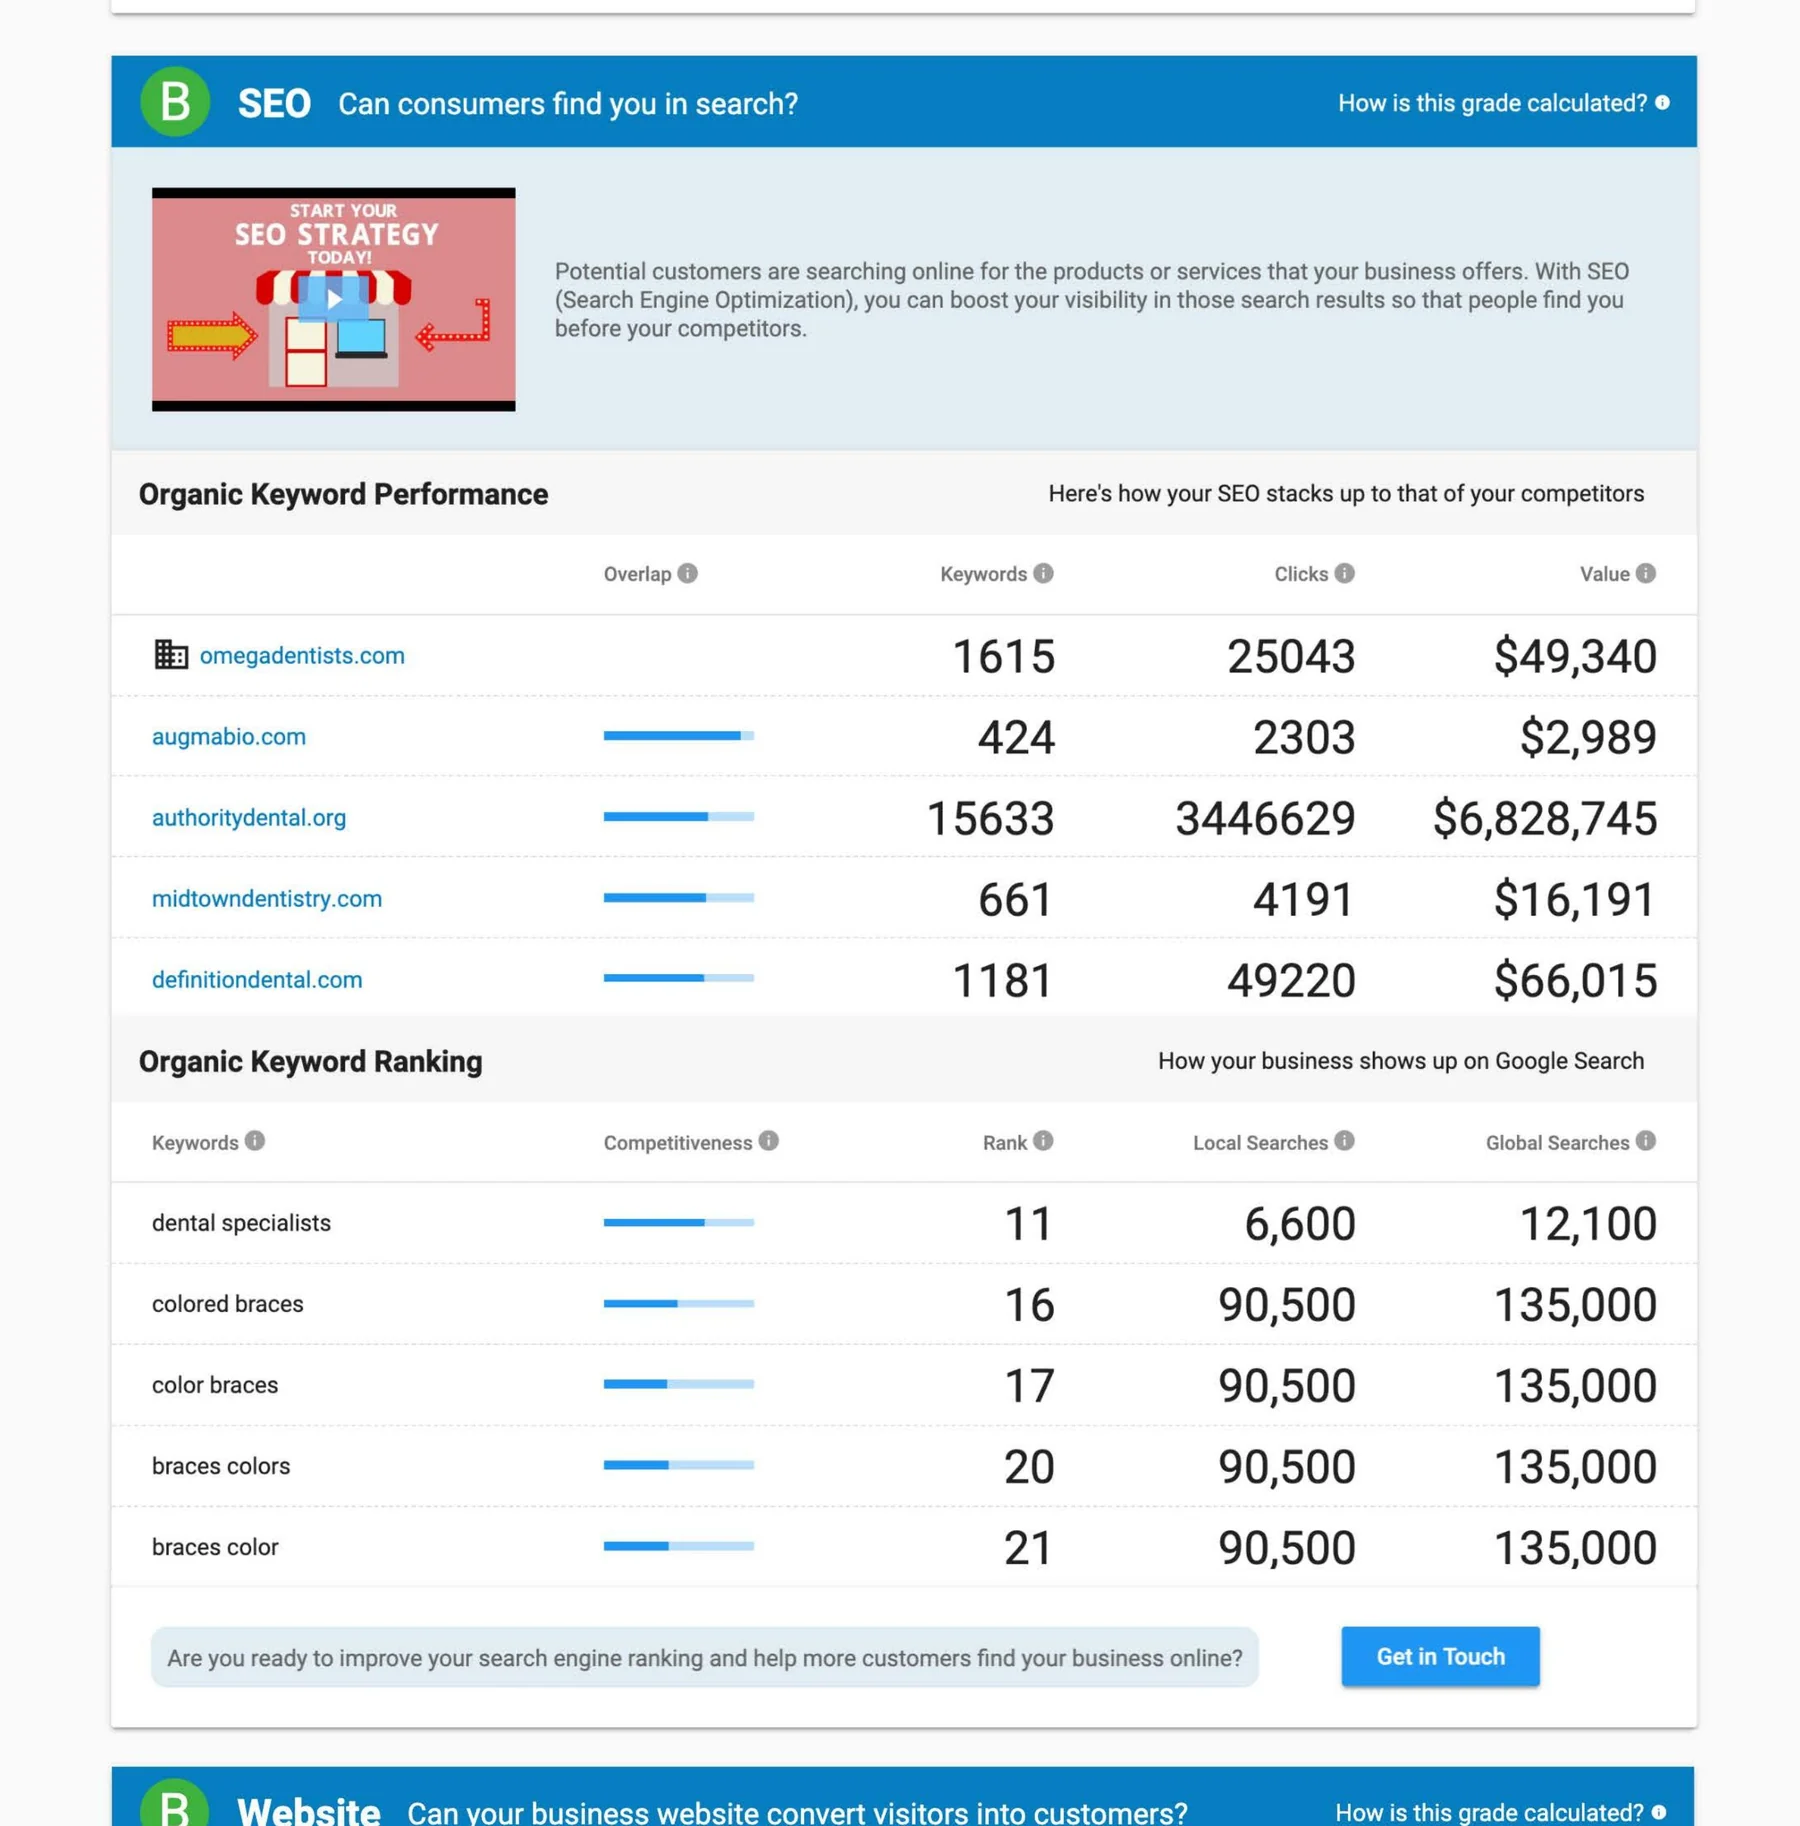This screenshot has width=1800, height=1826.
Task: Click the 'ready to improve' prompt message
Action: [704, 1657]
